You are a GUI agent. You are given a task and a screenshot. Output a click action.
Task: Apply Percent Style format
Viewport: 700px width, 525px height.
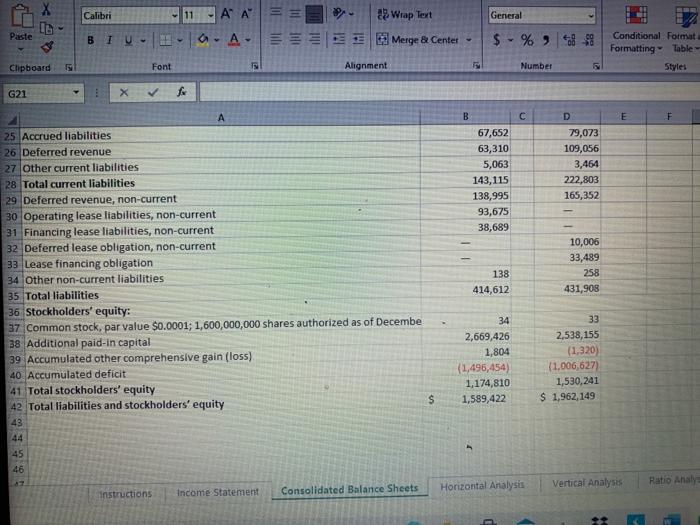click(527, 40)
